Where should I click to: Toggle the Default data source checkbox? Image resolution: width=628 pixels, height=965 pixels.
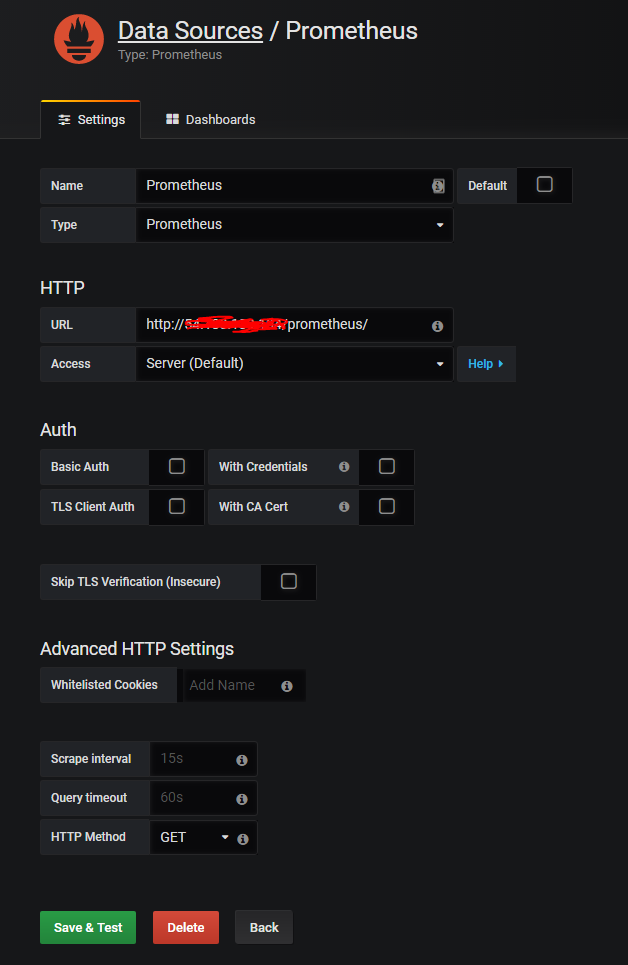coord(545,185)
